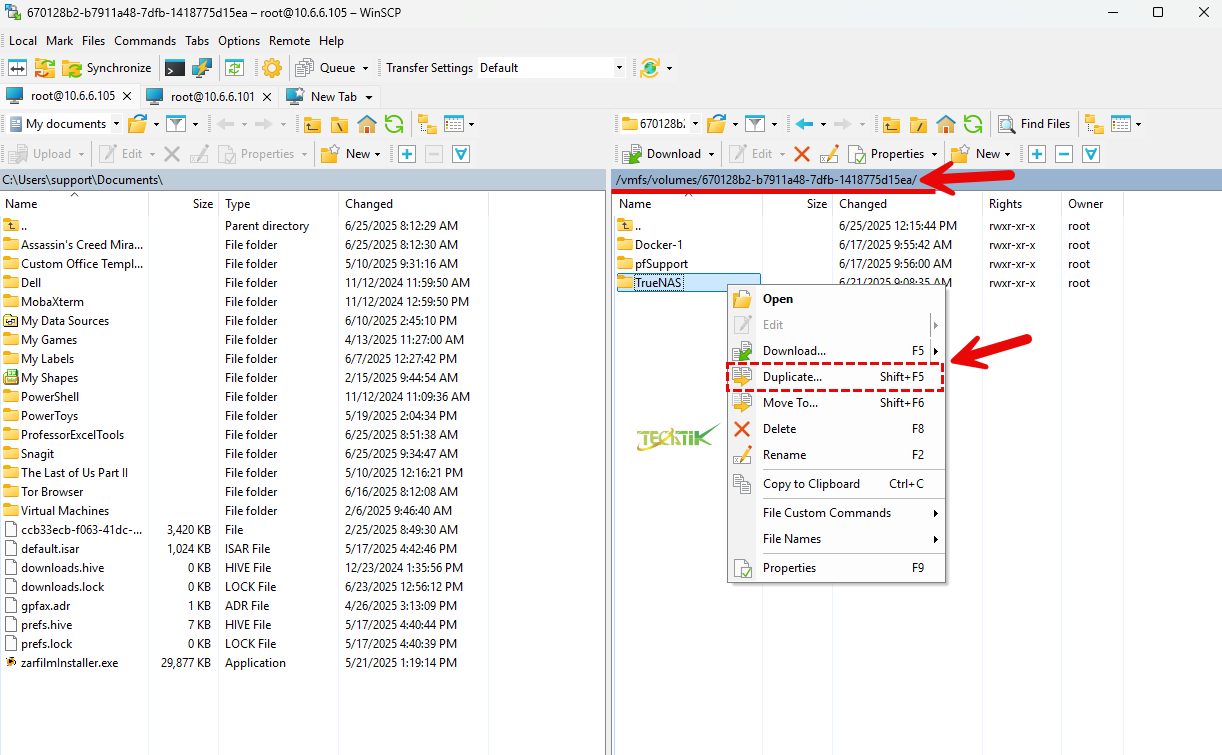Click the local panel Home directory icon

(x=367, y=124)
